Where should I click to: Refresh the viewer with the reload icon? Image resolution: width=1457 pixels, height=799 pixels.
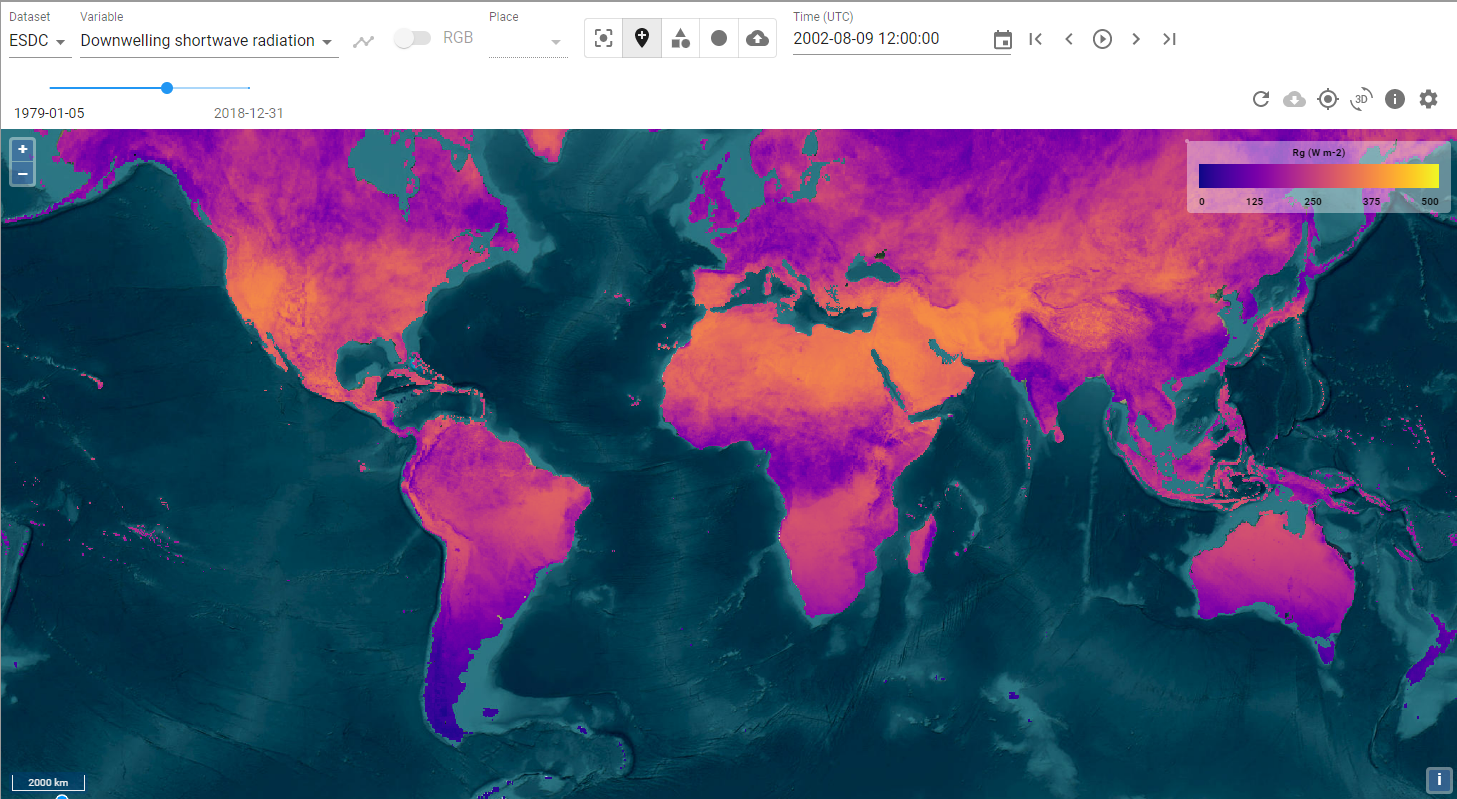(1261, 99)
